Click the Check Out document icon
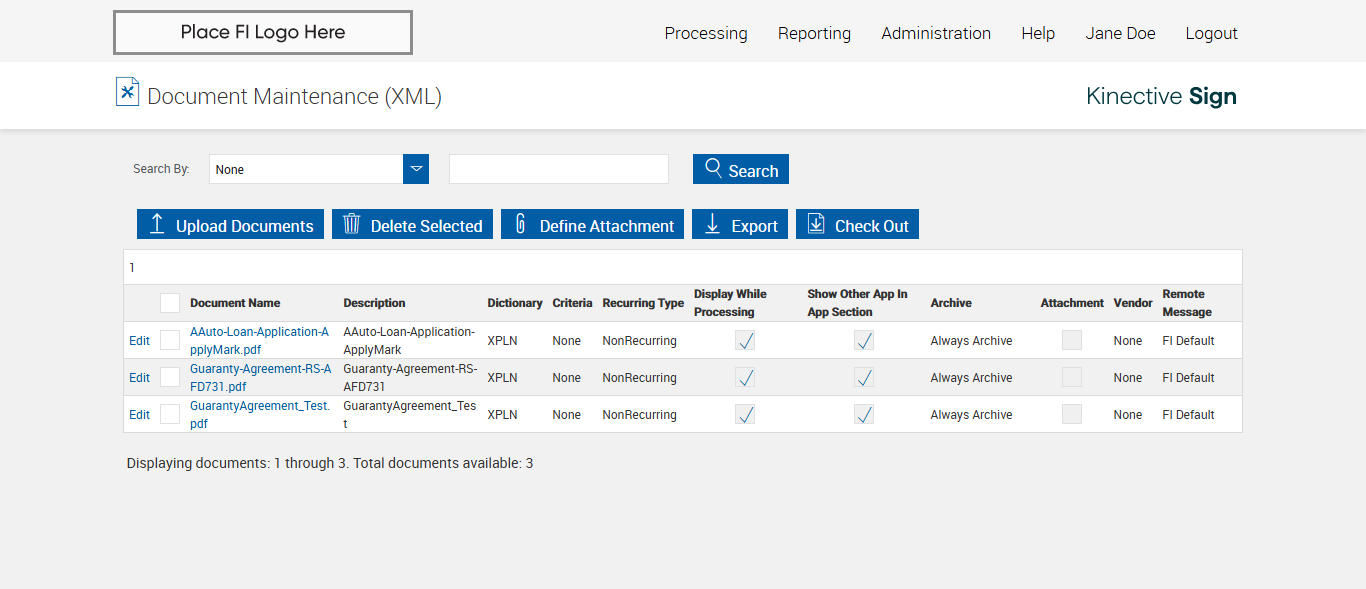Viewport: 1366px width, 589px height. 816,224
